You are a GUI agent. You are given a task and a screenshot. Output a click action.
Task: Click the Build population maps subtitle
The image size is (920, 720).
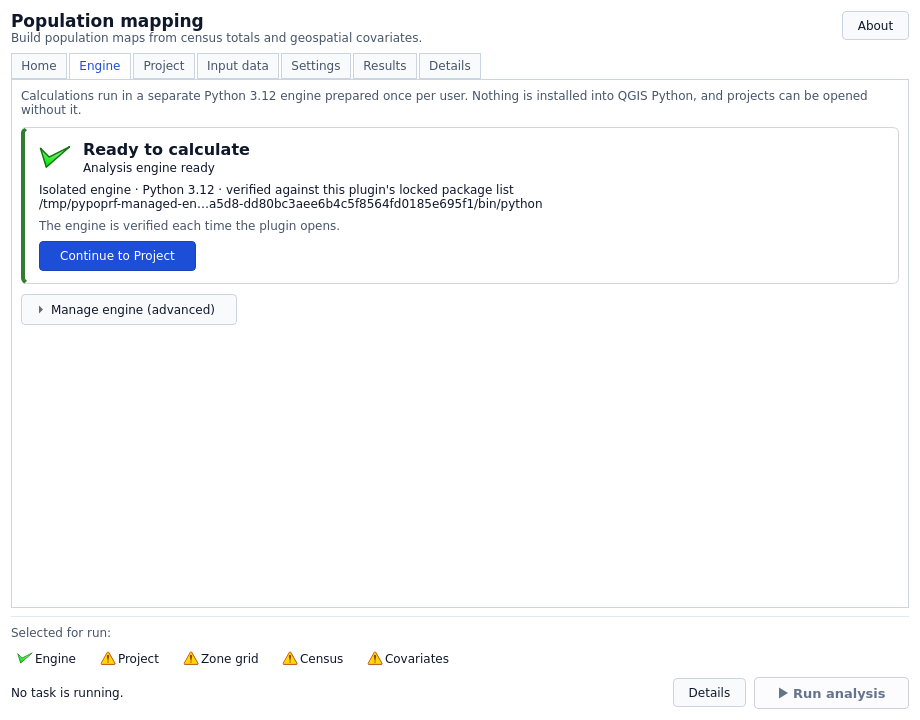pos(217,38)
